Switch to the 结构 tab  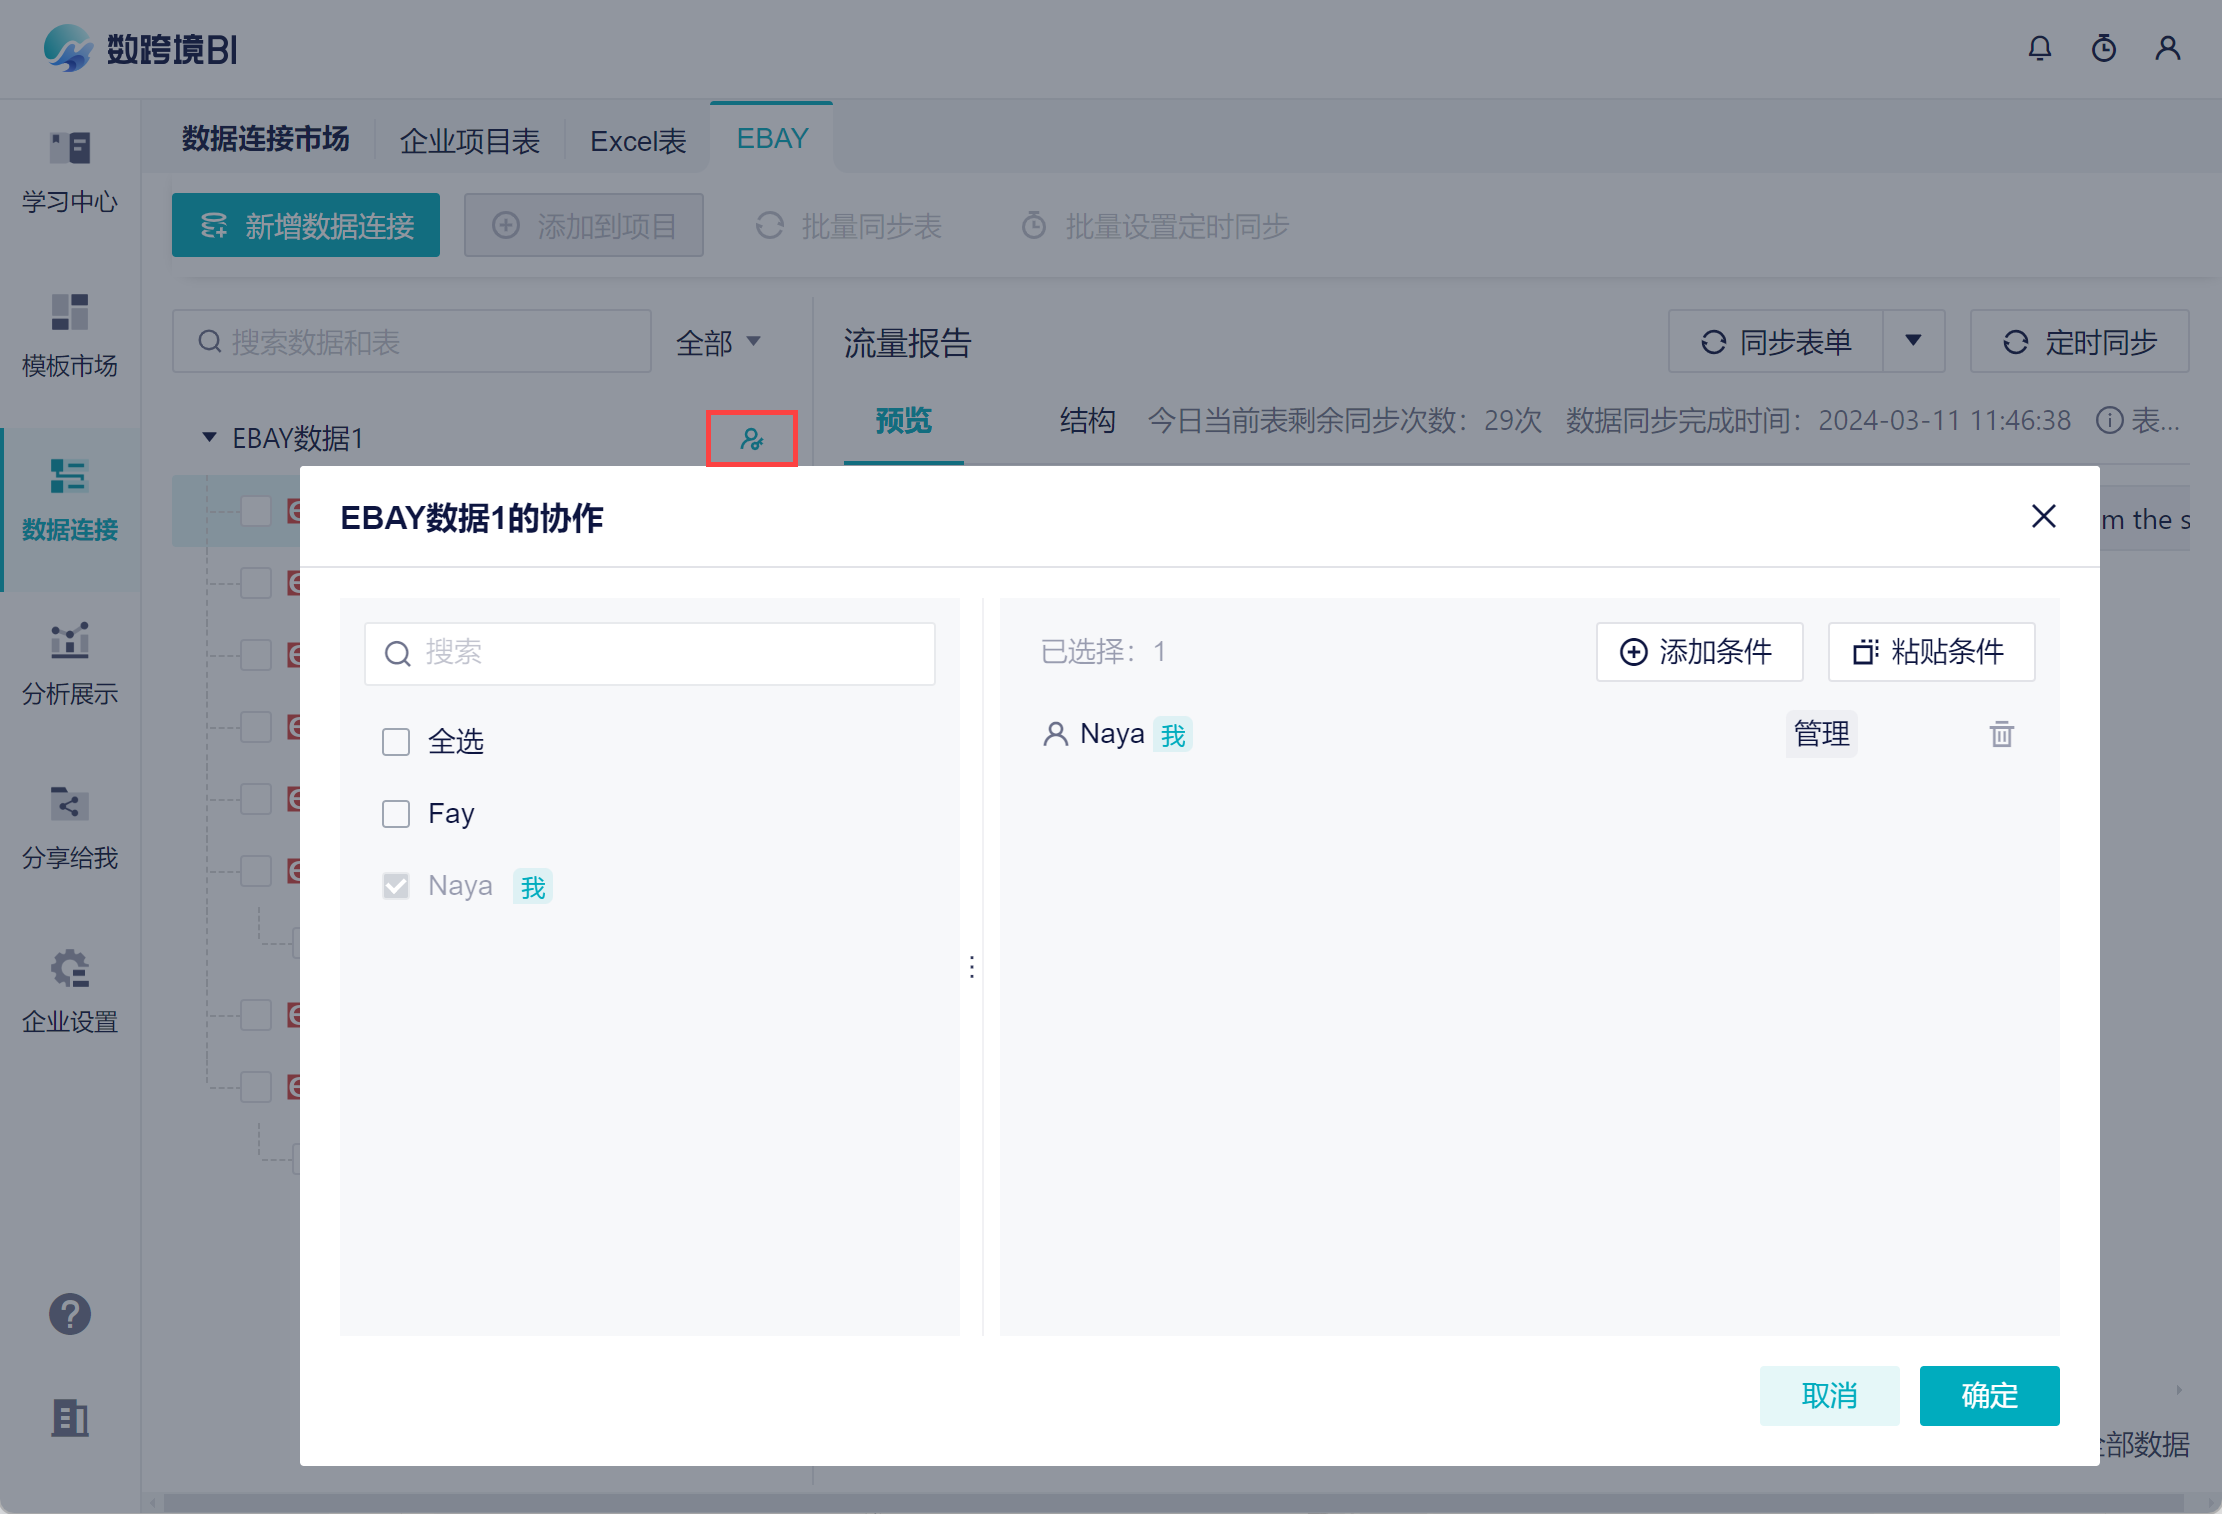pos(1087,420)
